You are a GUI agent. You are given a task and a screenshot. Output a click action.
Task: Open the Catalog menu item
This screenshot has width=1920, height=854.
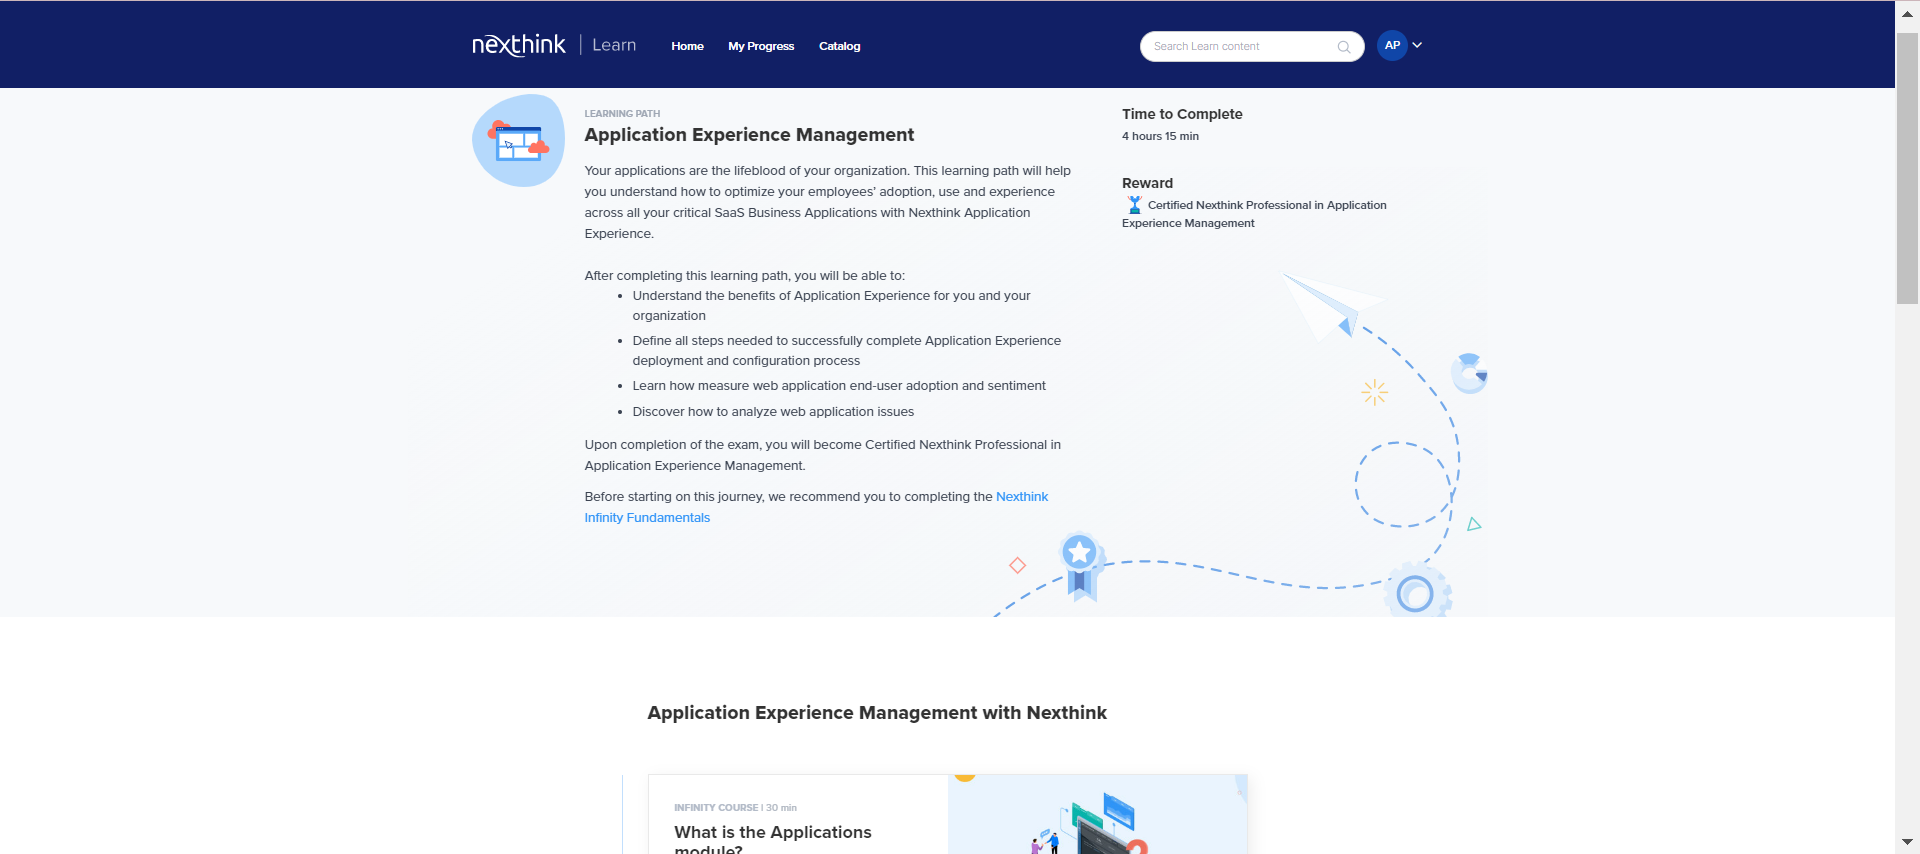[x=839, y=46]
